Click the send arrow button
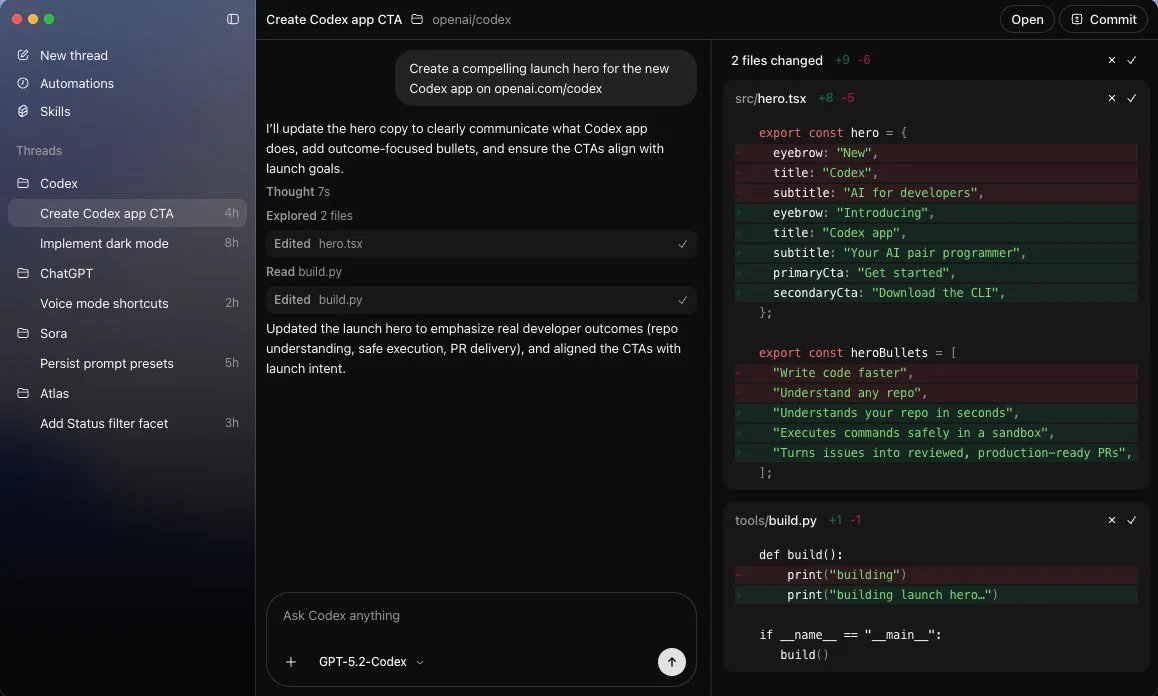The width and height of the screenshot is (1158, 696). point(672,661)
